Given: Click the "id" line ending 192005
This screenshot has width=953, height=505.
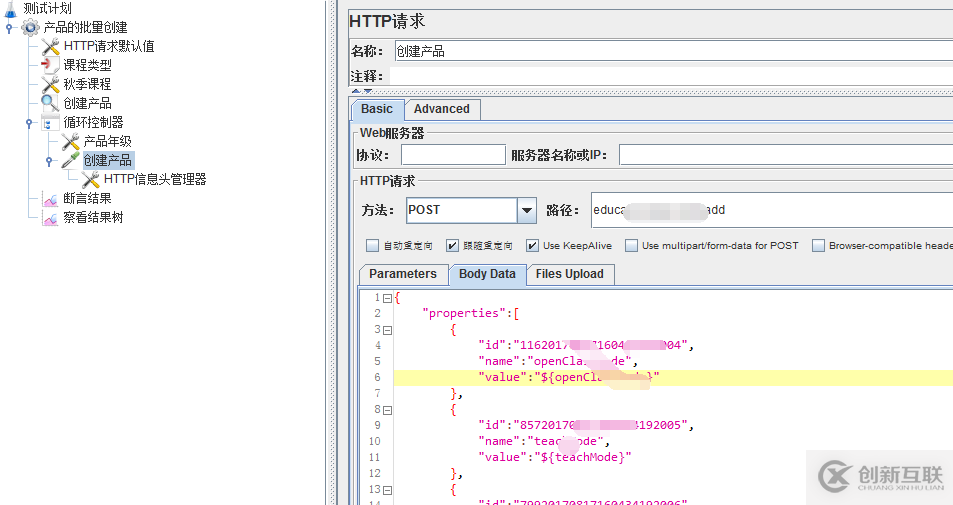Looking at the screenshot, I should (x=586, y=425).
